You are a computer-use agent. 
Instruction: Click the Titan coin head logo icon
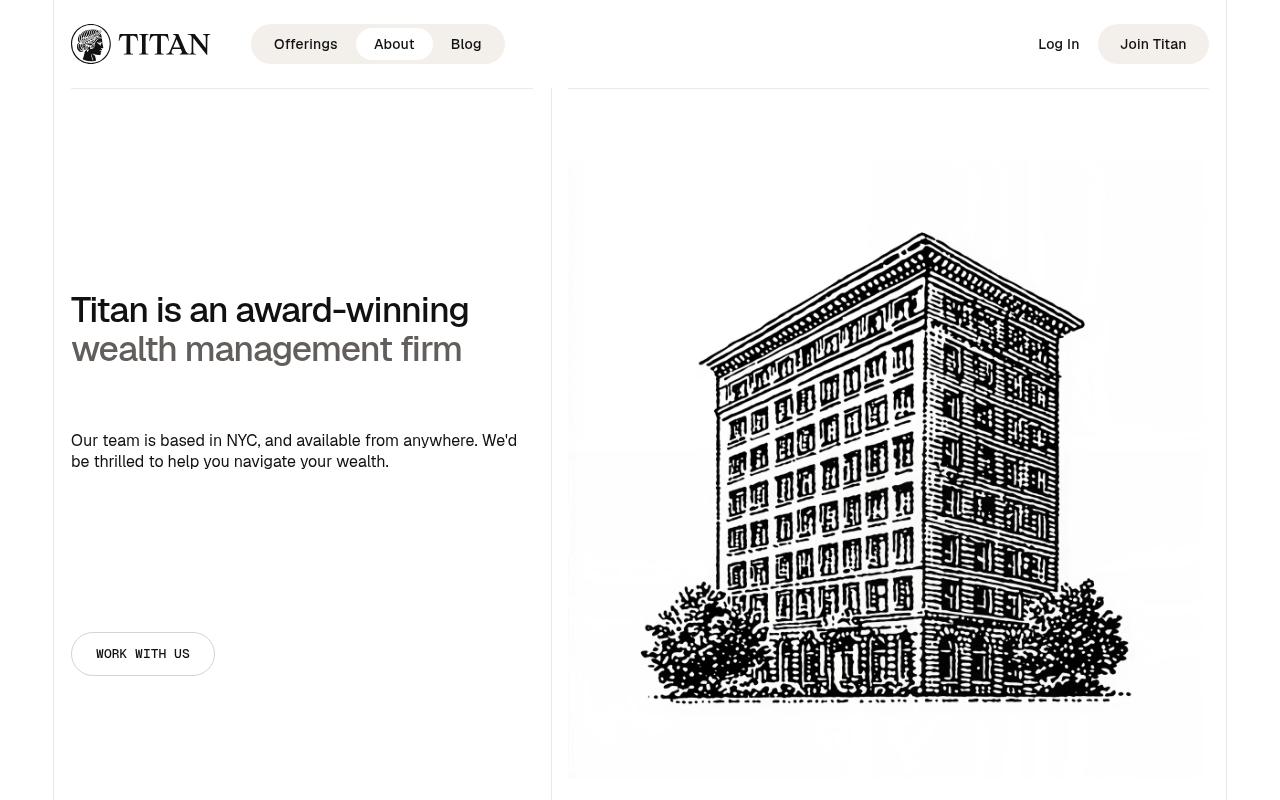(91, 44)
